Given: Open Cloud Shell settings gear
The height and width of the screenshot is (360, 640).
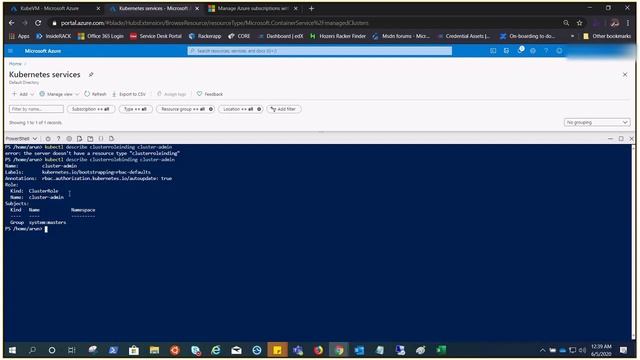Looking at the screenshot, I should point(69,139).
